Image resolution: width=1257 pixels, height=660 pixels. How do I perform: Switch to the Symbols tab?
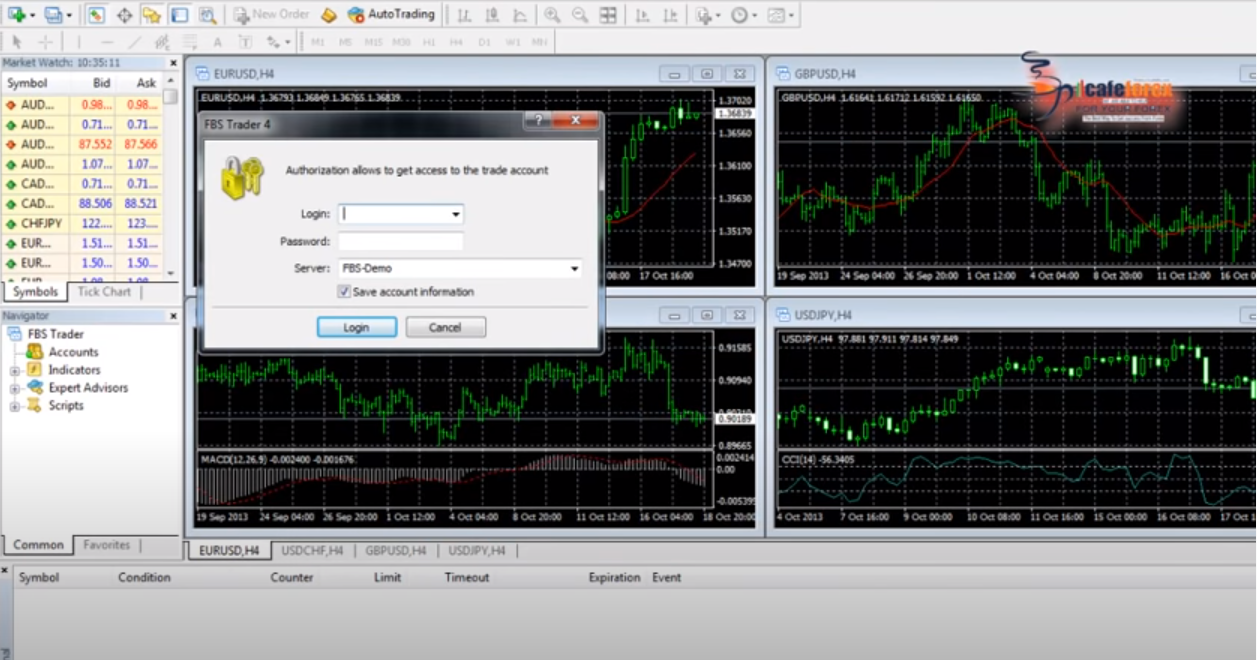(x=35, y=292)
